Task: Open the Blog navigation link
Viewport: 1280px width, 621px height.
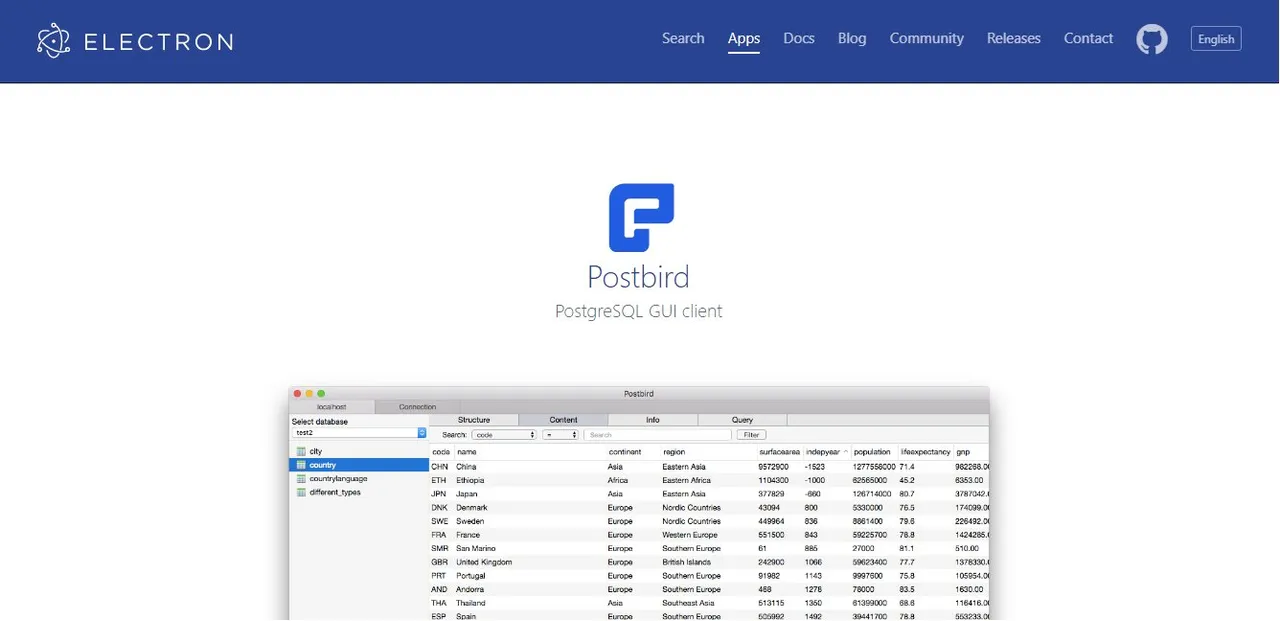Action: click(x=852, y=38)
